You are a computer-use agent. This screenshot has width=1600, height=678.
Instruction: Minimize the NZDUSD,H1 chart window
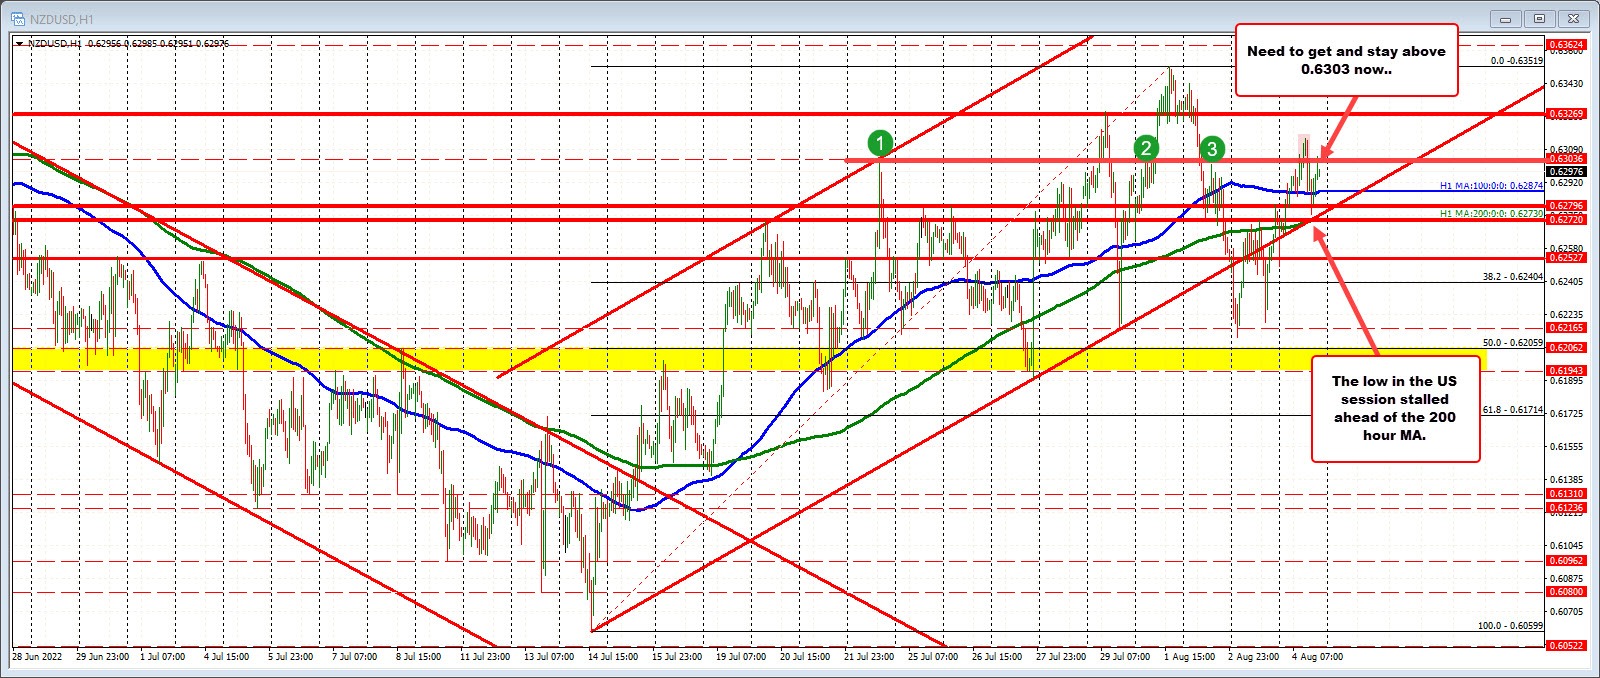(1505, 18)
